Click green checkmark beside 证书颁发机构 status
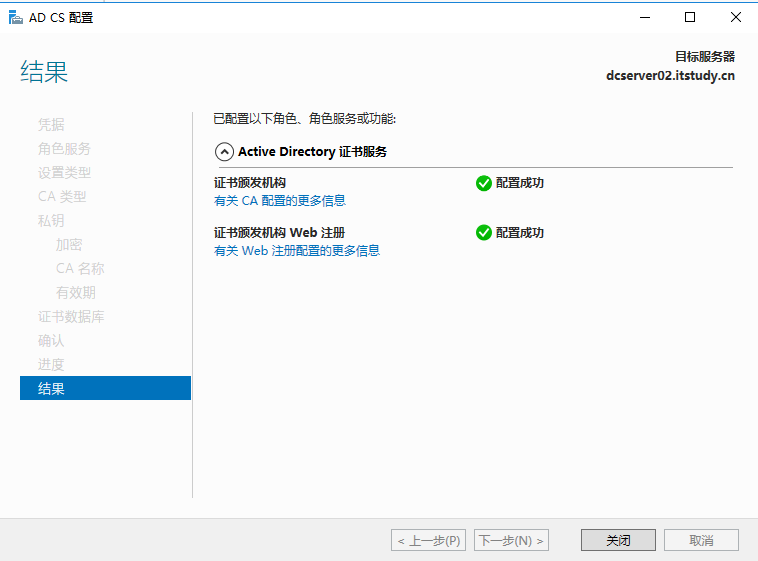The height and width of the screenshot is (561, 758). [483, 183]
